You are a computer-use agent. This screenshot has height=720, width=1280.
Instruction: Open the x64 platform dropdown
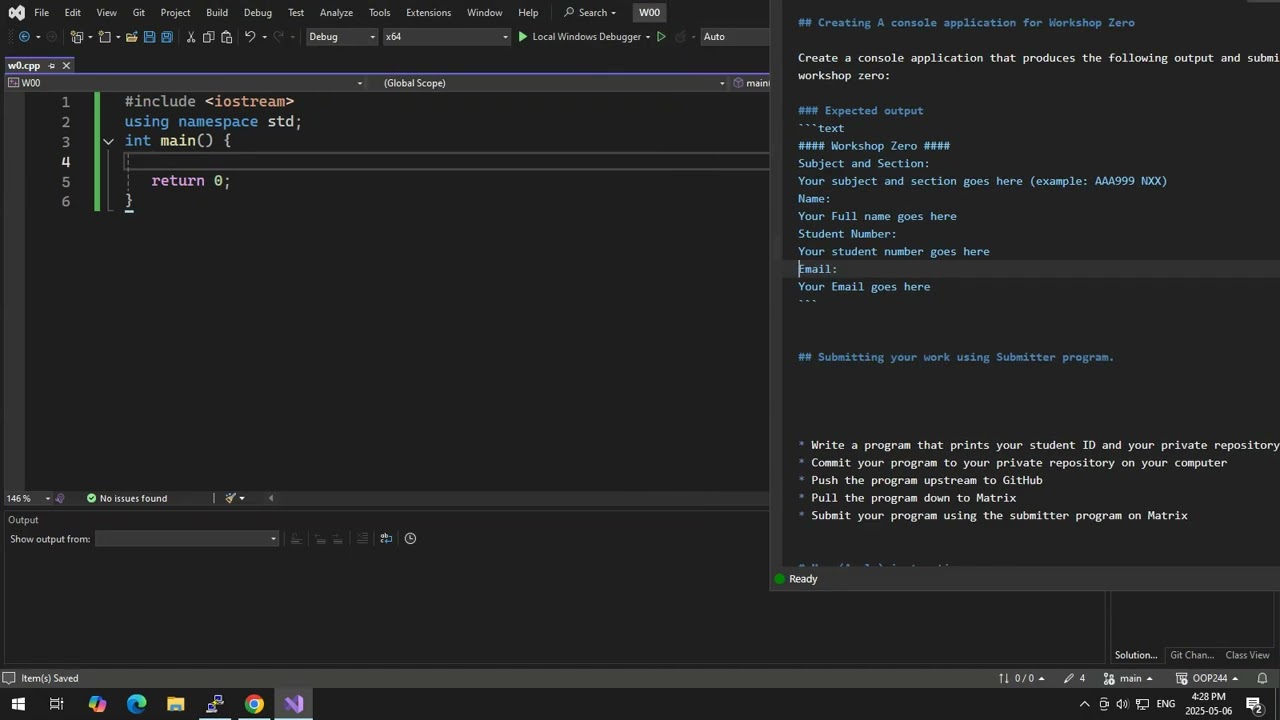click(x=446, y=37)
